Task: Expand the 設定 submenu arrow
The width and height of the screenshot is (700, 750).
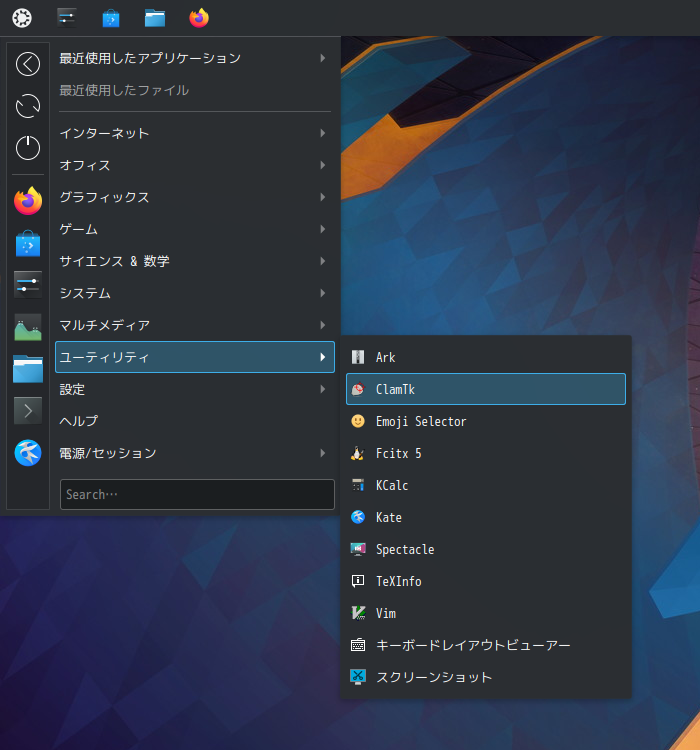Action: click(x=323, y=389)
